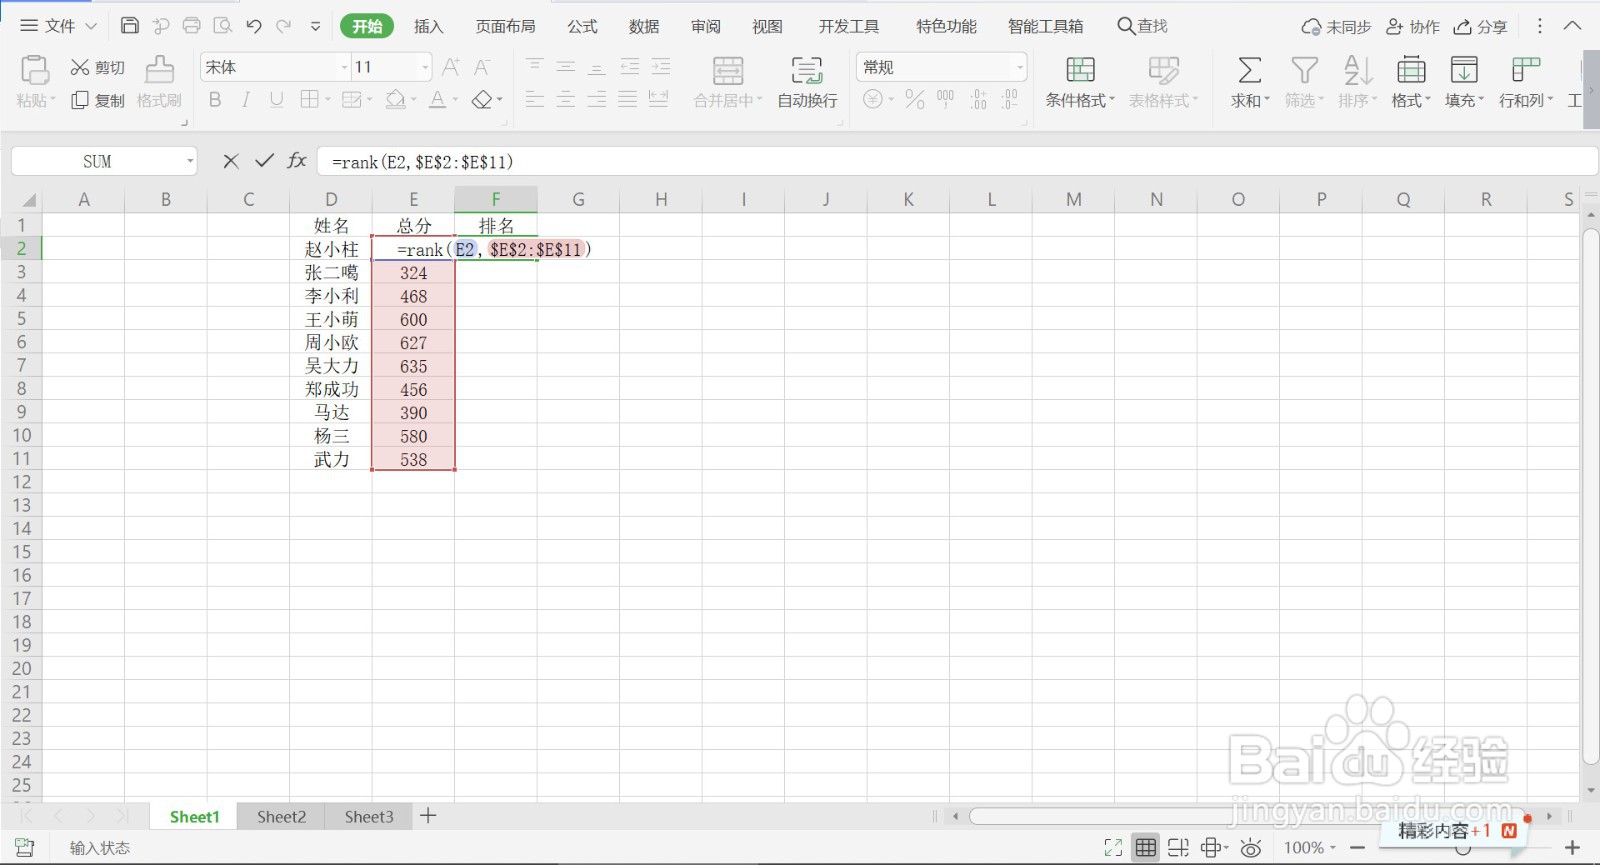Toggle Underline formatting

tap(277, 99)
